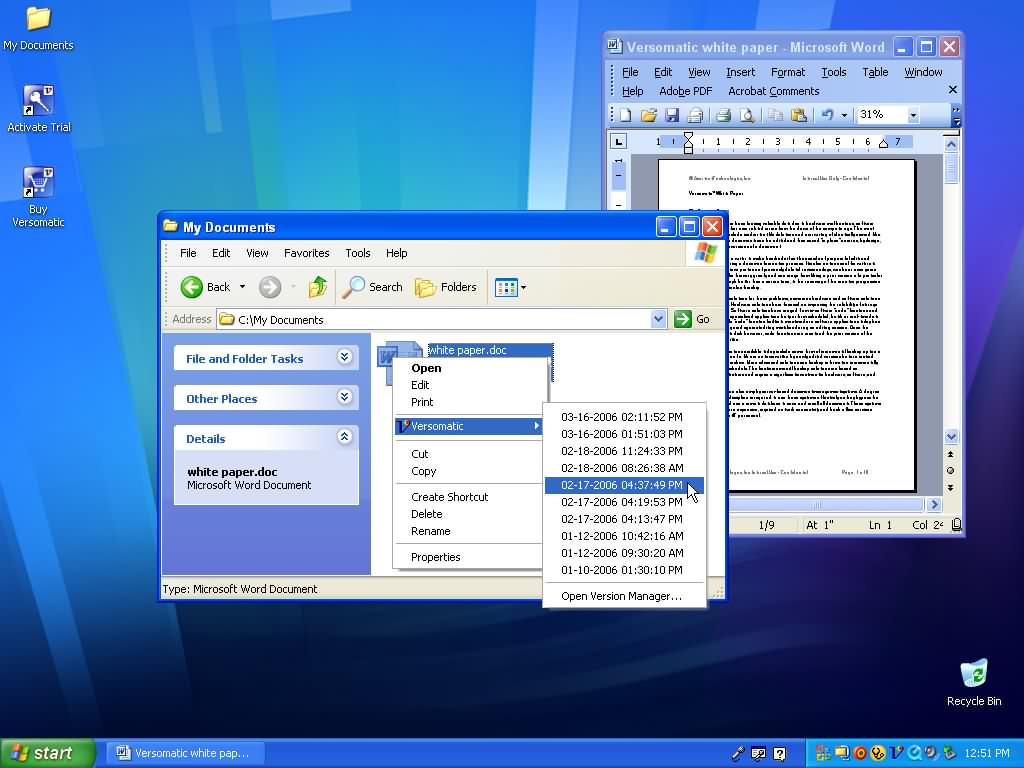This screenshot has height=768, width=1024.
Task: Click the tab-stop selector at ruler corner
Action: pos(618,141)
